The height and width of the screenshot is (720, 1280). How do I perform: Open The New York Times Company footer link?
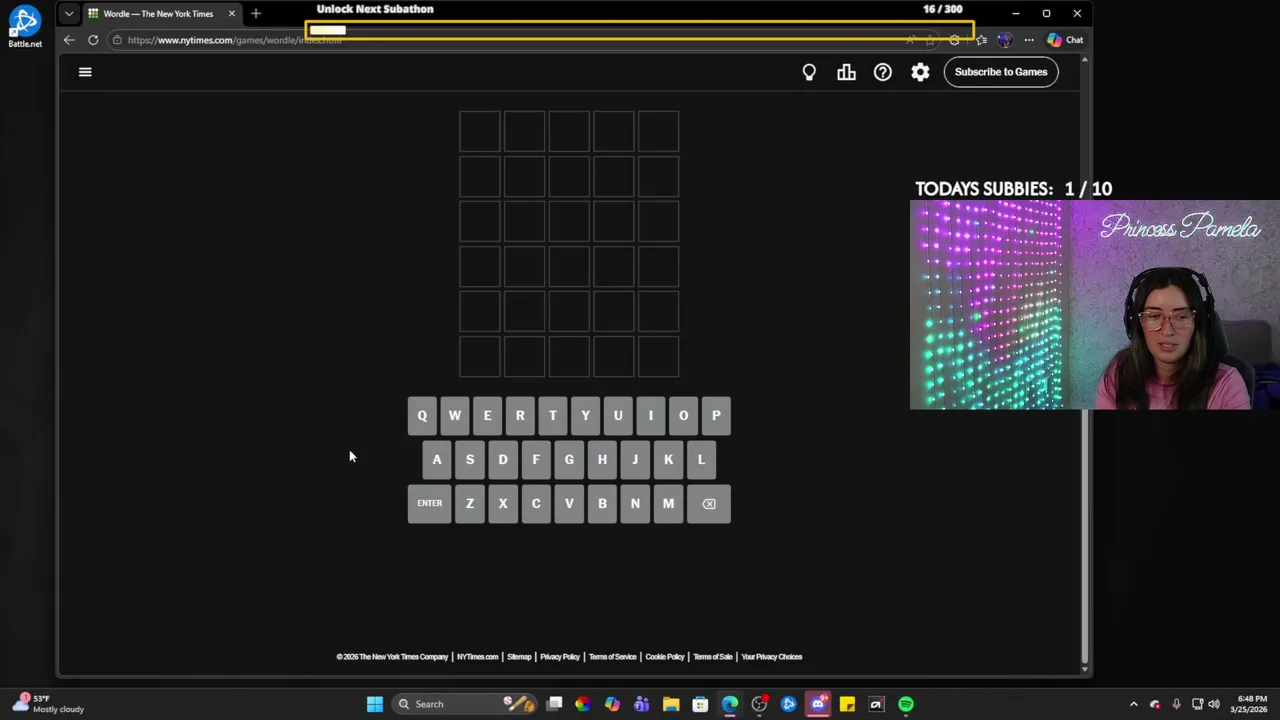point(392,657)
